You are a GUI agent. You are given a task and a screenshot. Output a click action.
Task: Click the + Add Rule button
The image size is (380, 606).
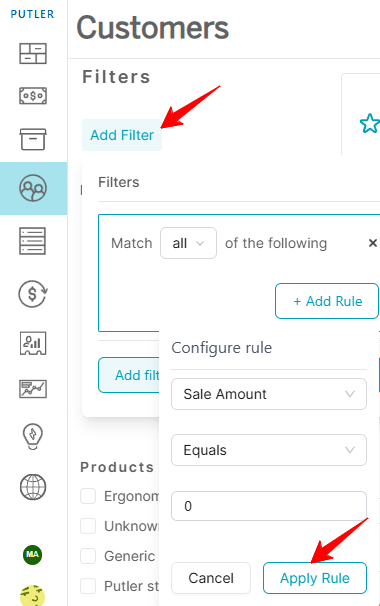[327, 301]
